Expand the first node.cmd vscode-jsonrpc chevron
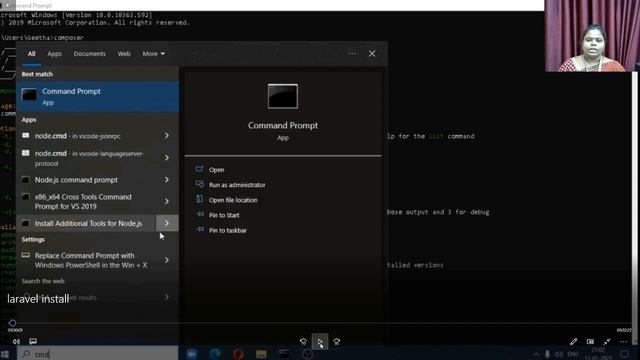Screen dimensions: 640x360 pos(167,136)
